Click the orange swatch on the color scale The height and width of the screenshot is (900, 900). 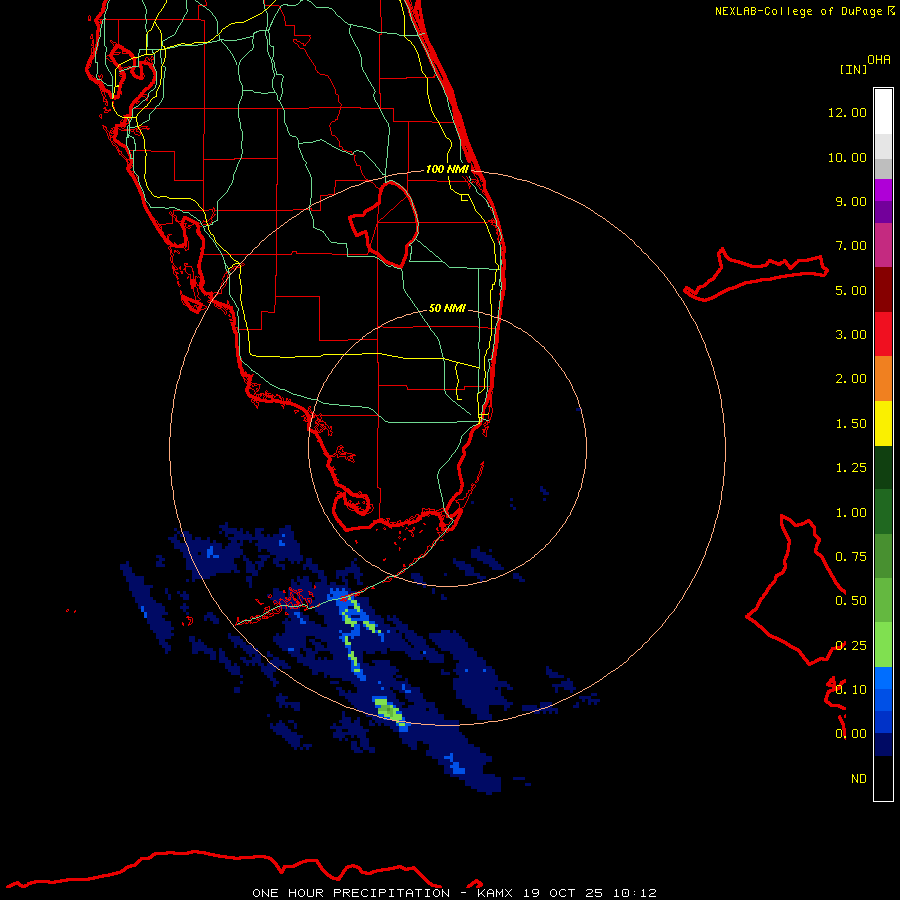click(x=883, y=379)
